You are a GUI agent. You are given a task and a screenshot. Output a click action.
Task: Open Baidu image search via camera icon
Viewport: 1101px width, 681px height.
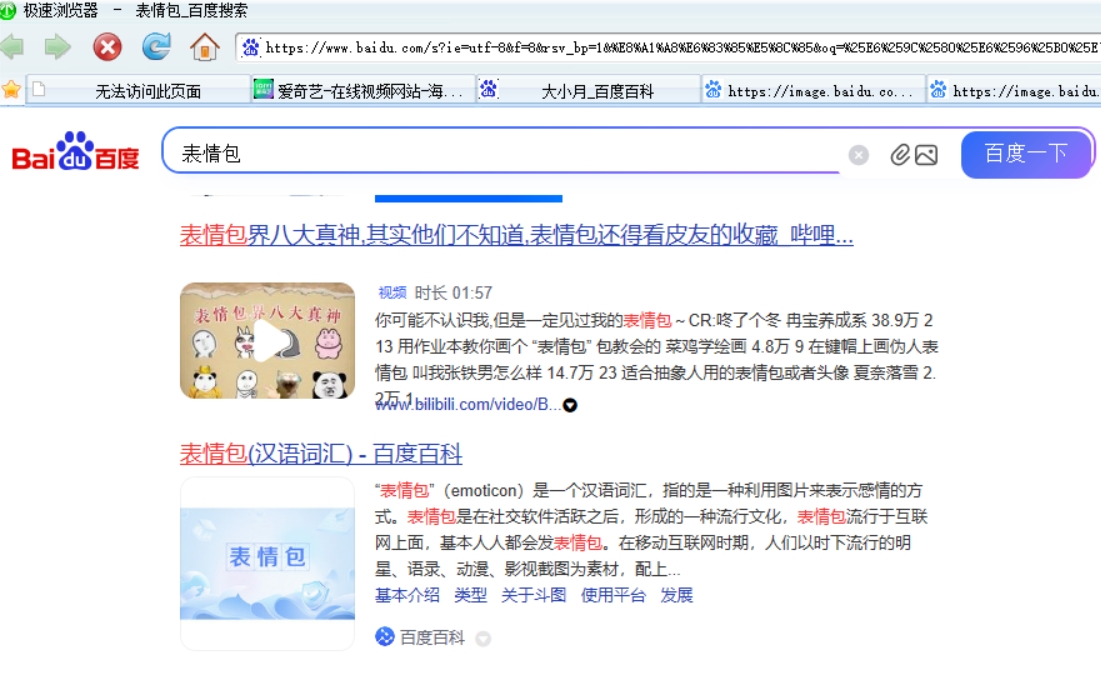point(927,153)
